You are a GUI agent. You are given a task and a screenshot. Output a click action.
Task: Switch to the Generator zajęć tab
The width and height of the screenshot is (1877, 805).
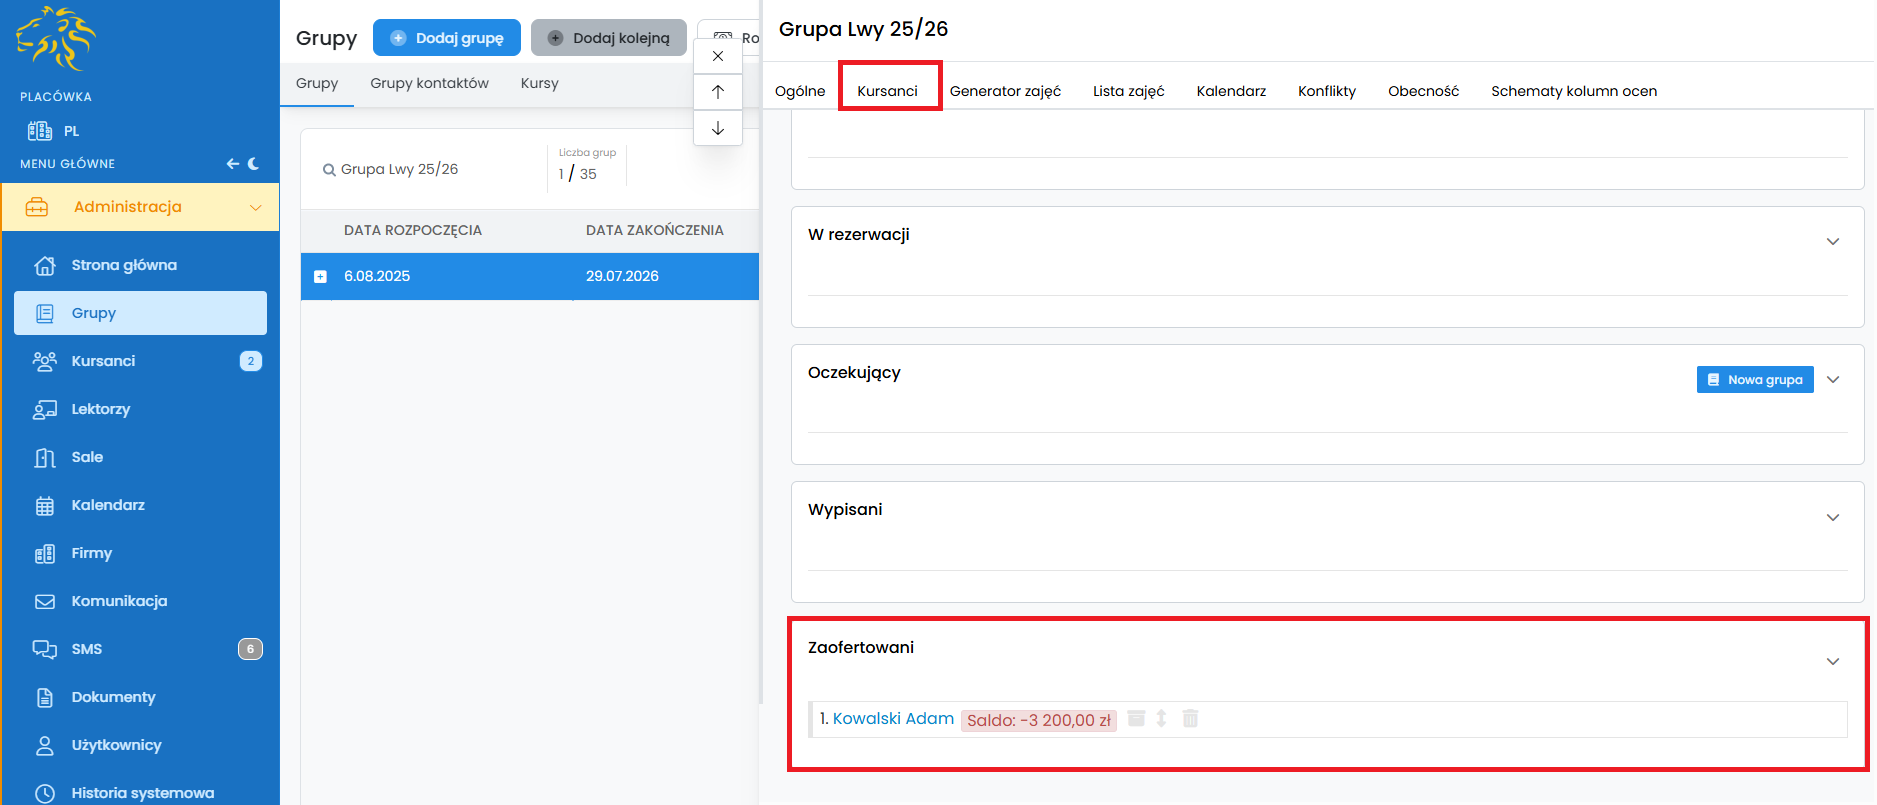point(1004,91)
